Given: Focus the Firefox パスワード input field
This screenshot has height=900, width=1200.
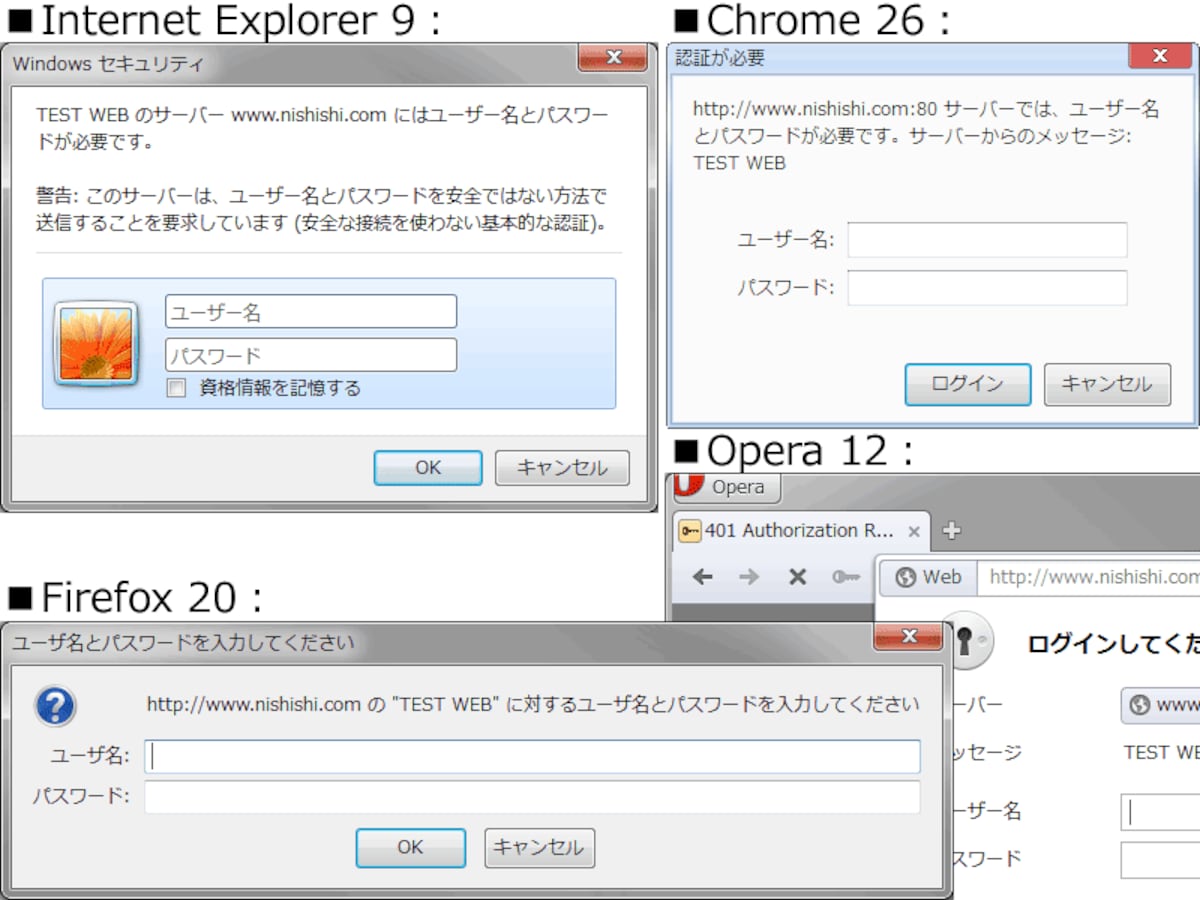Looking at the screenshot, I should [532, 797].
